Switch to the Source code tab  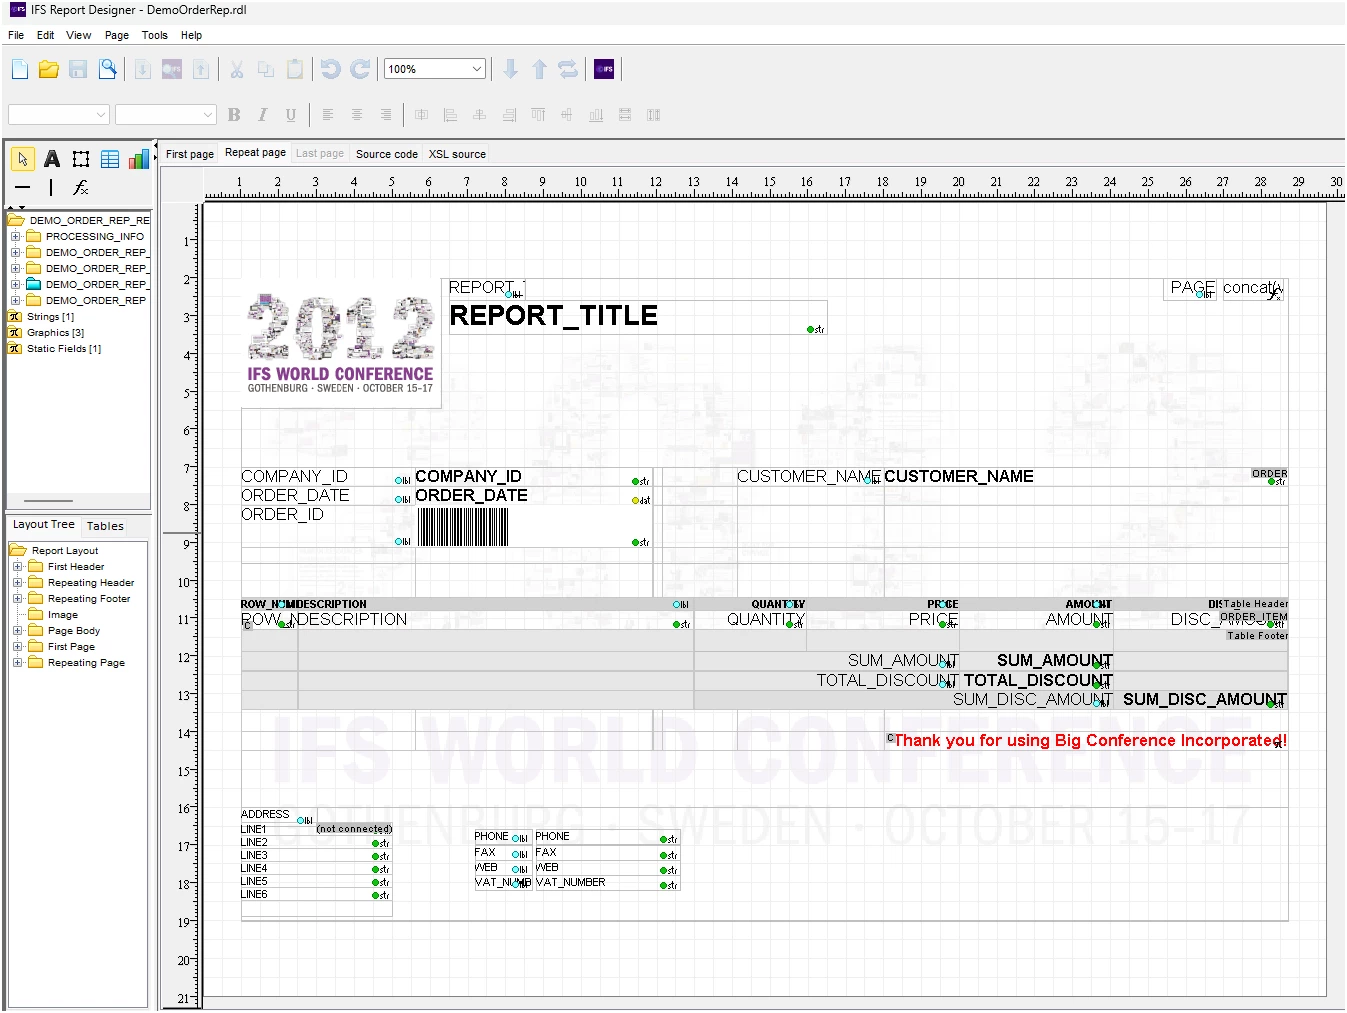[387, 154]
